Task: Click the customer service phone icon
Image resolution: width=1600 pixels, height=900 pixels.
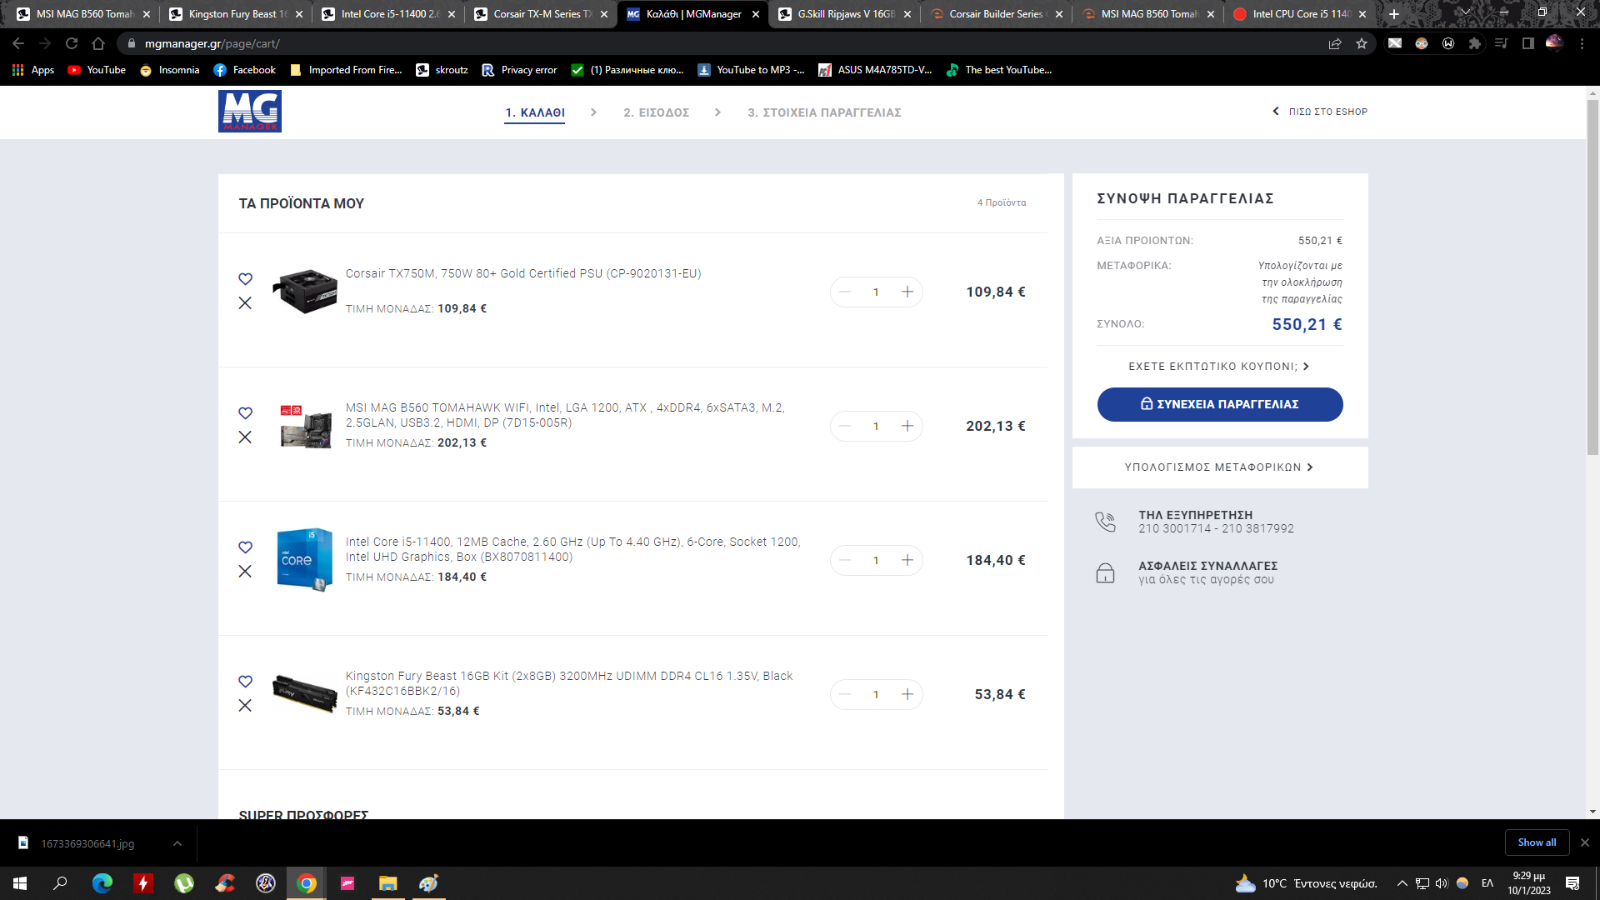Action: 1105,521
